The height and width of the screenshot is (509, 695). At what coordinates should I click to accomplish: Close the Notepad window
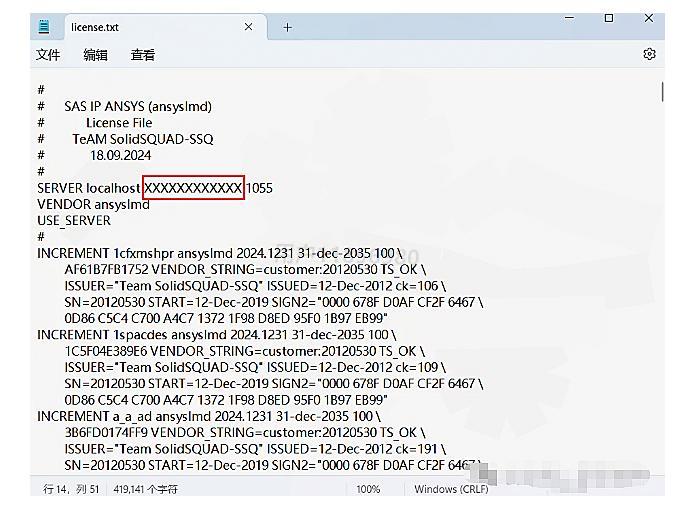pyautogui.click(x=648, y=18)
